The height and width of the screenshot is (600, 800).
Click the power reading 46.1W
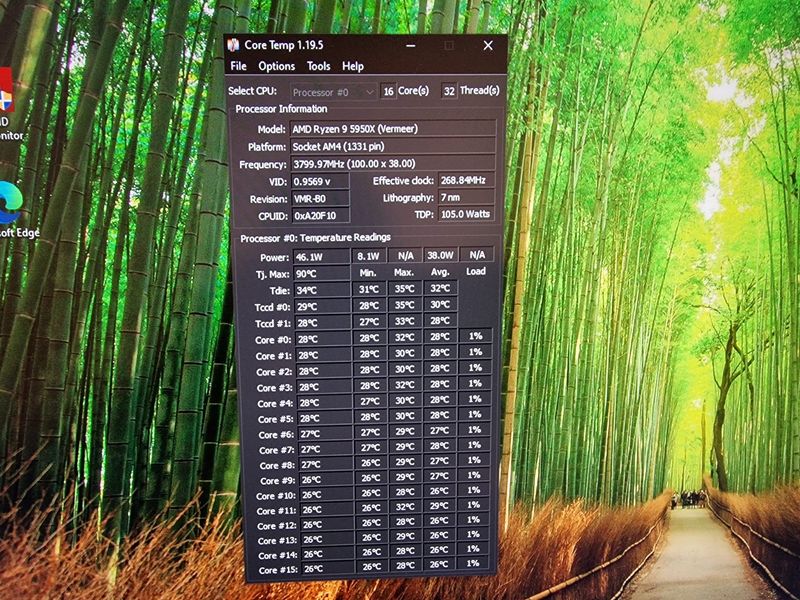[321, 257]
